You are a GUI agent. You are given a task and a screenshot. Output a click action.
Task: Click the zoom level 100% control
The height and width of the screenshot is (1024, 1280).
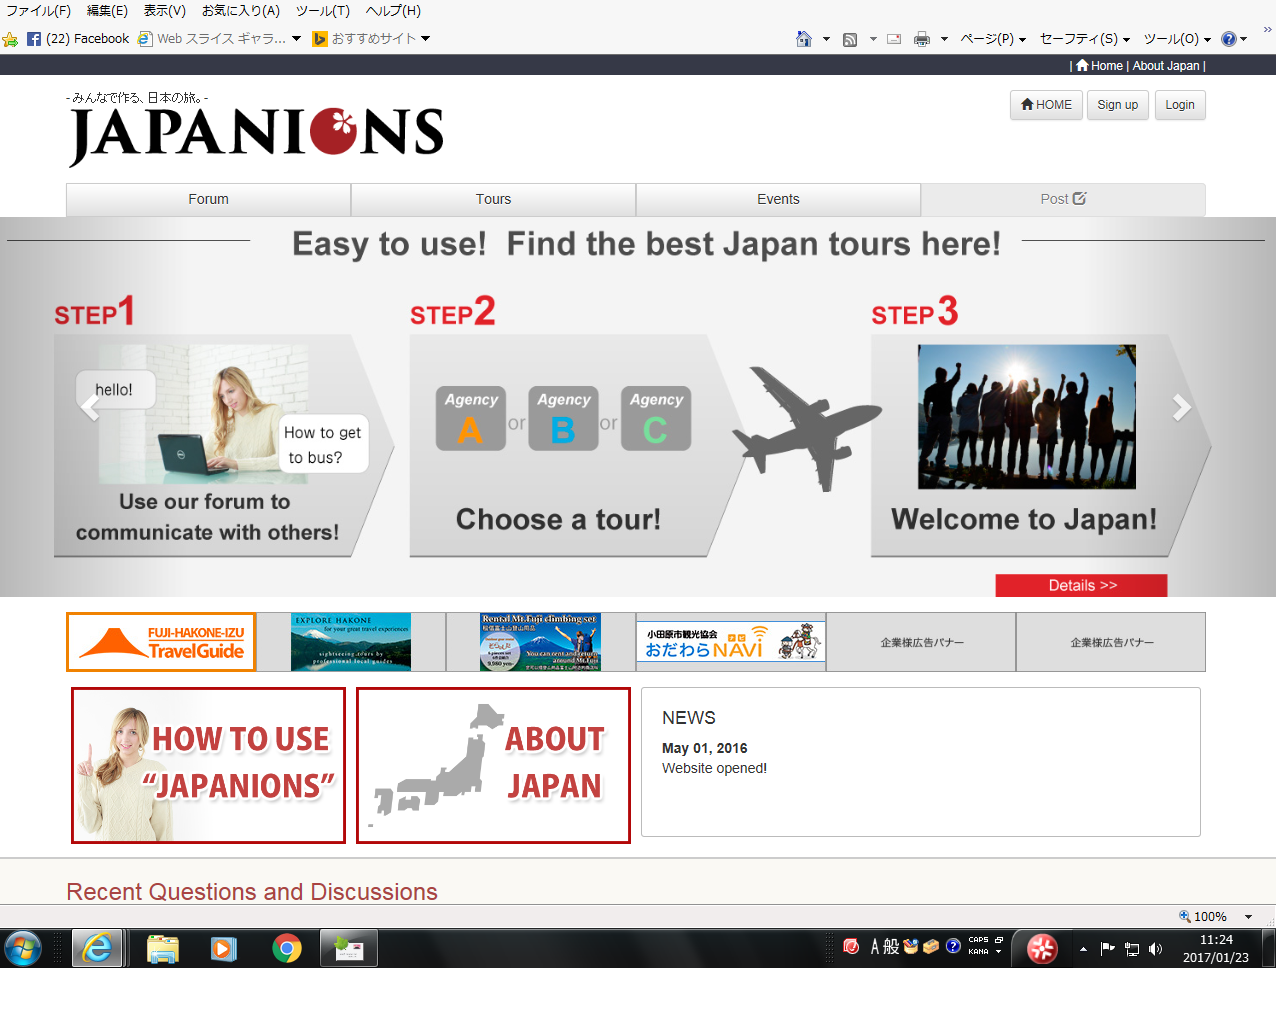(x=1203, y=917)
